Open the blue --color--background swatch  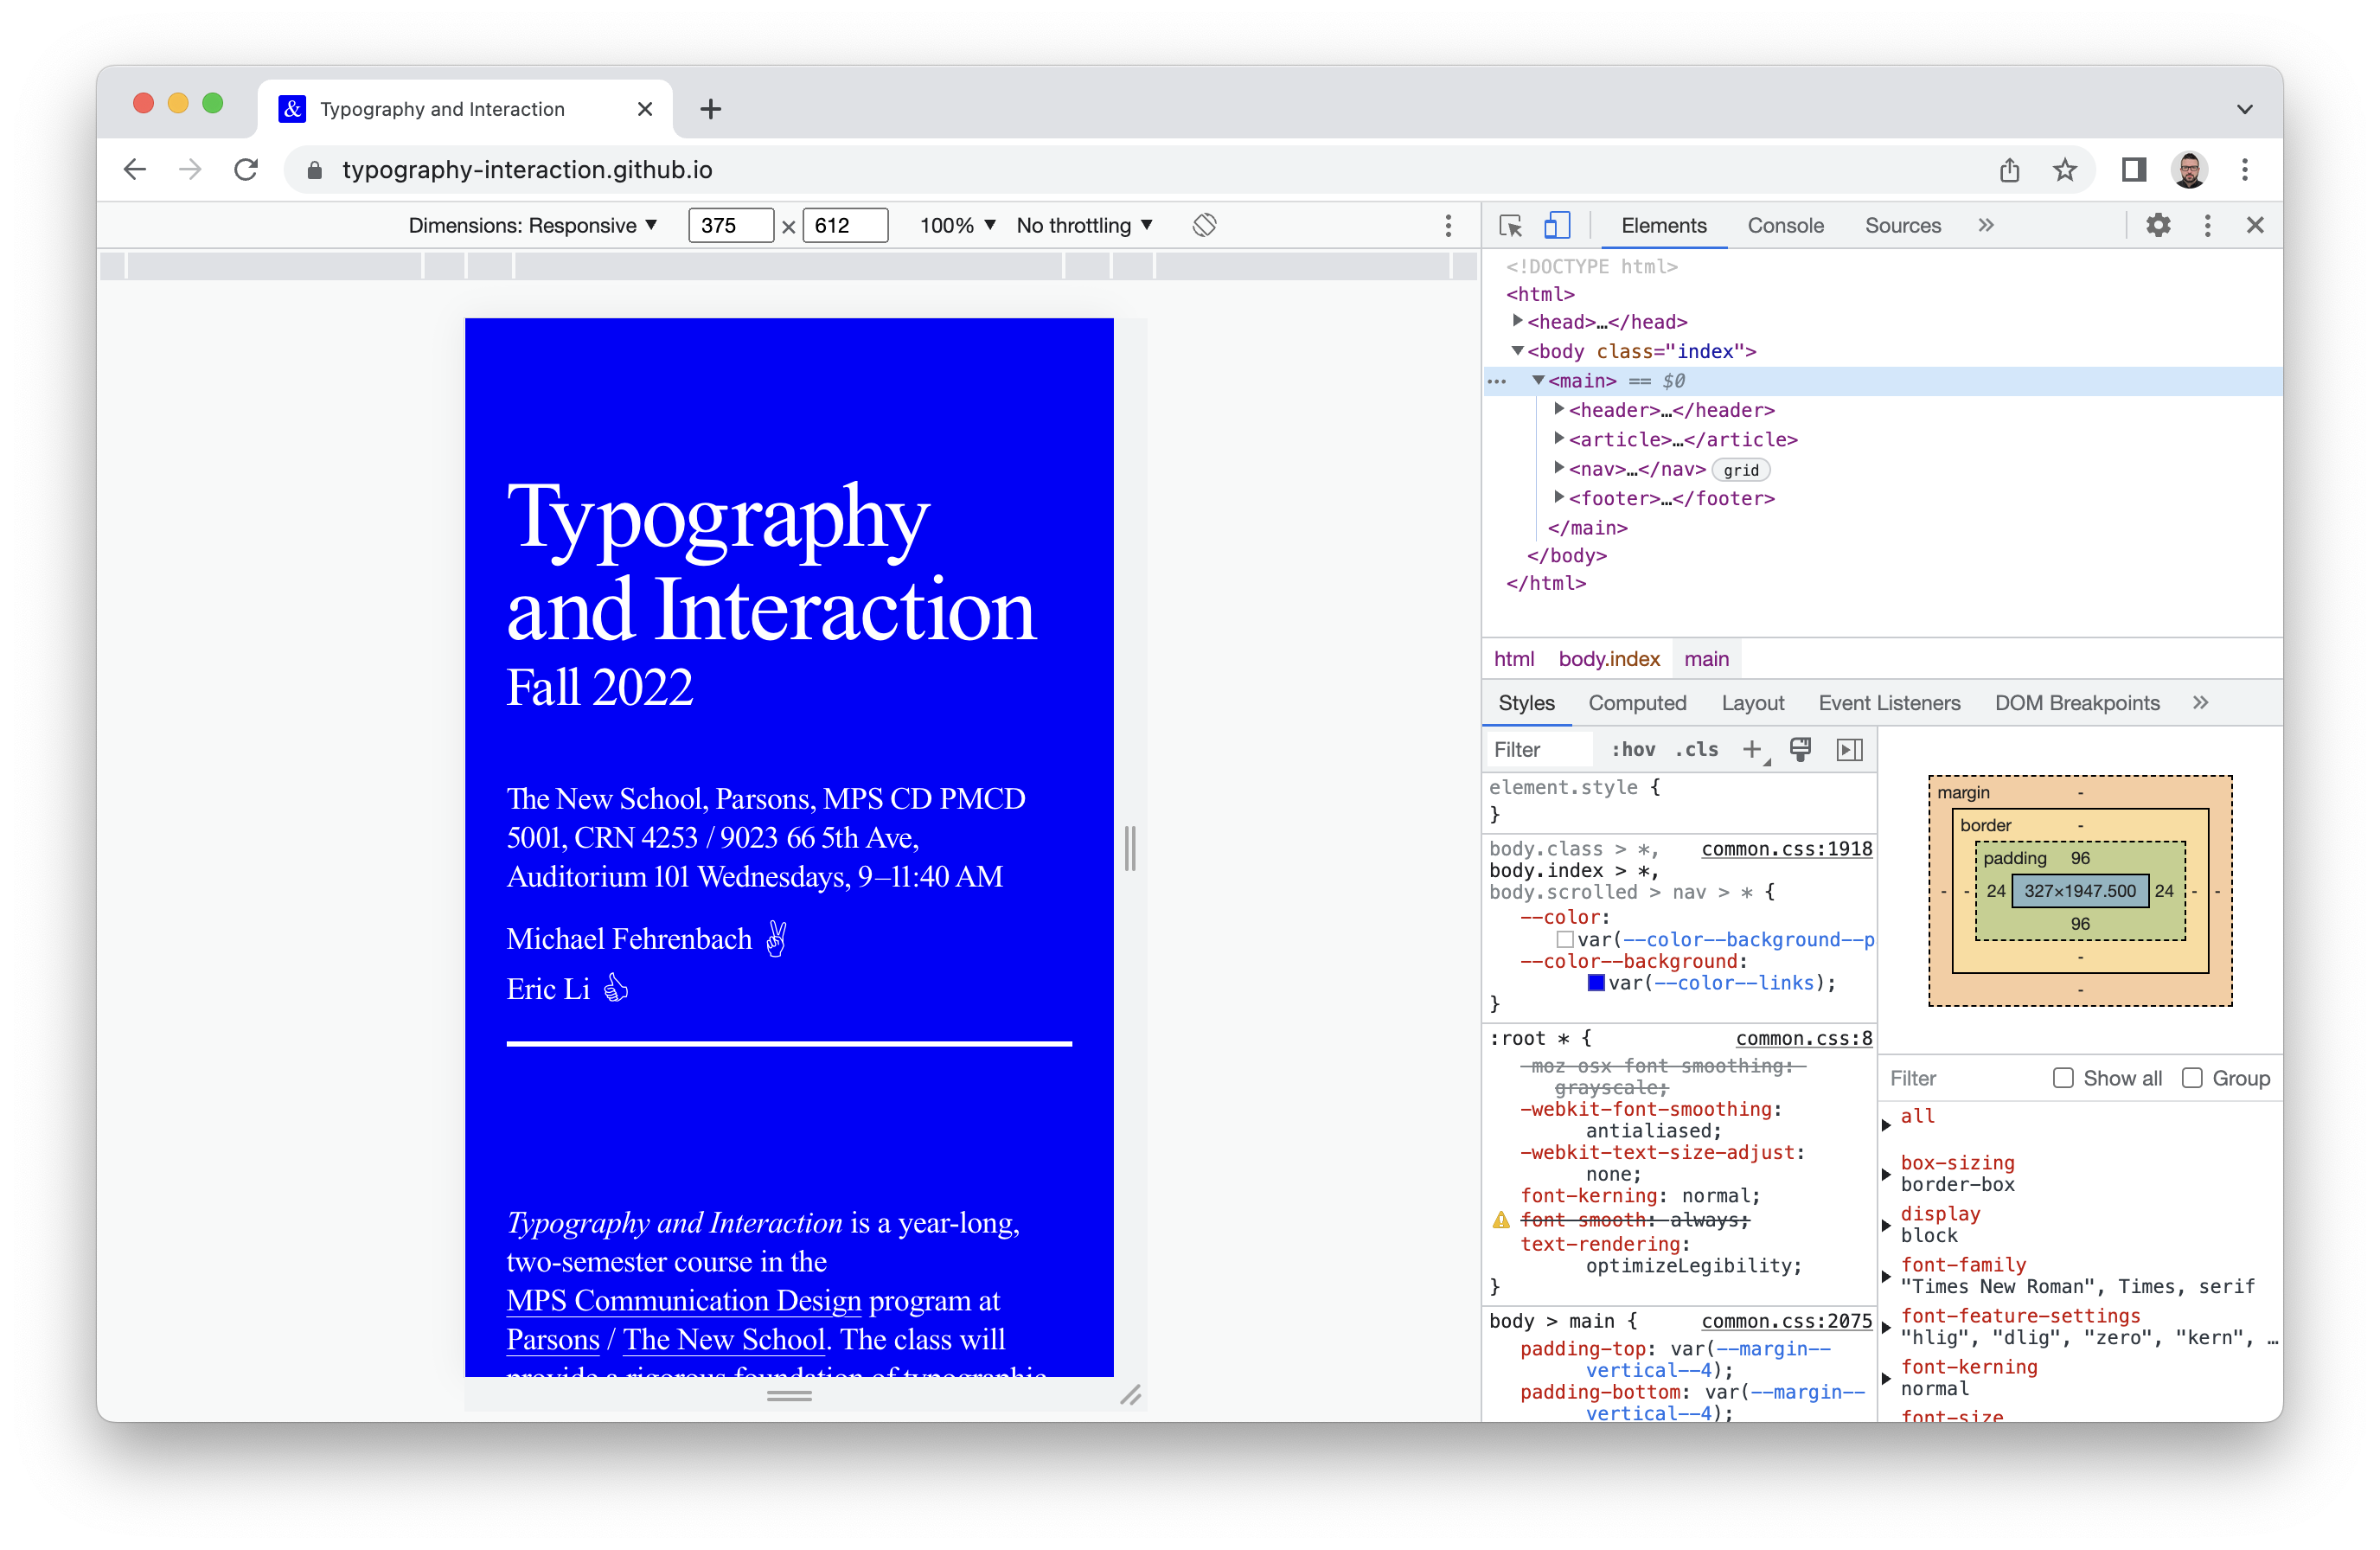tap(1596, 983)
